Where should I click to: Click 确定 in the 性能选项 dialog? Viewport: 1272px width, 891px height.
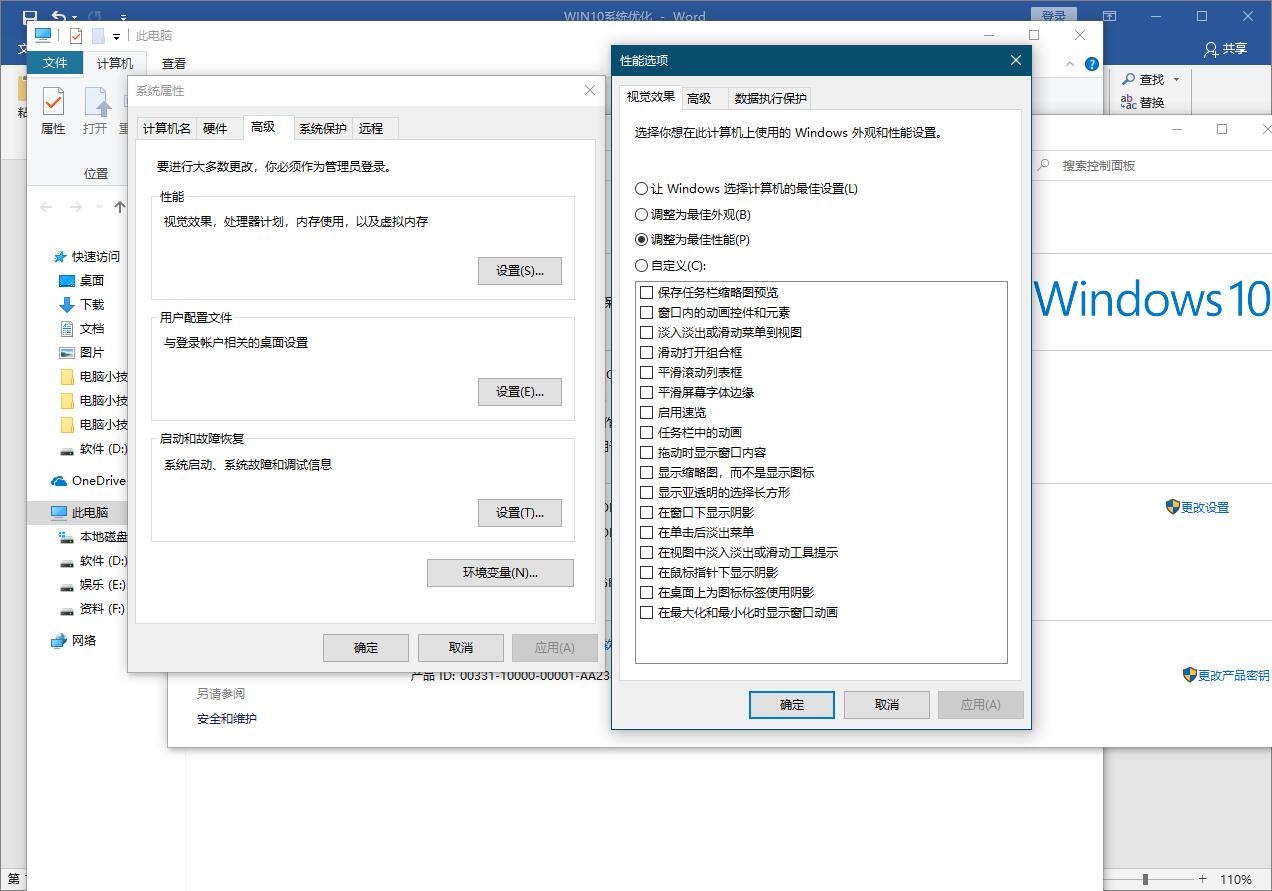click(792, 705)
